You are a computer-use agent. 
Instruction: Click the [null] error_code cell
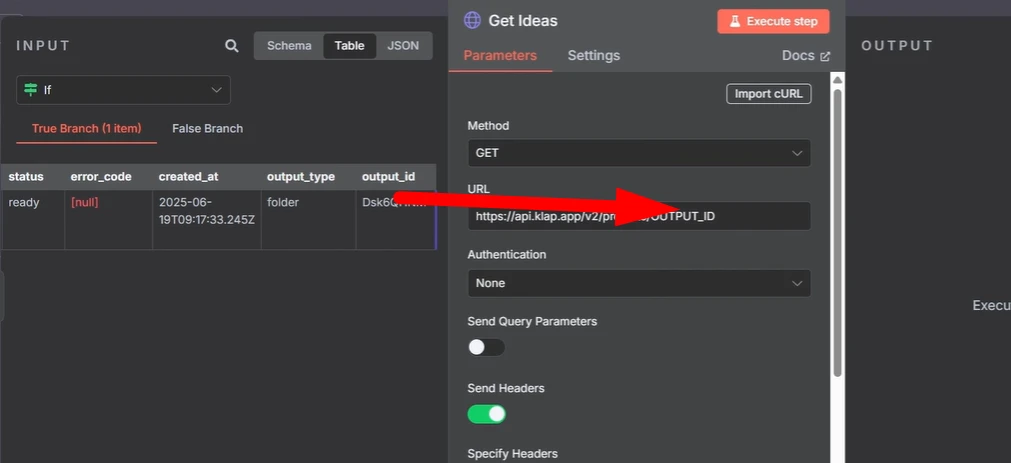(x=108, y=220)
